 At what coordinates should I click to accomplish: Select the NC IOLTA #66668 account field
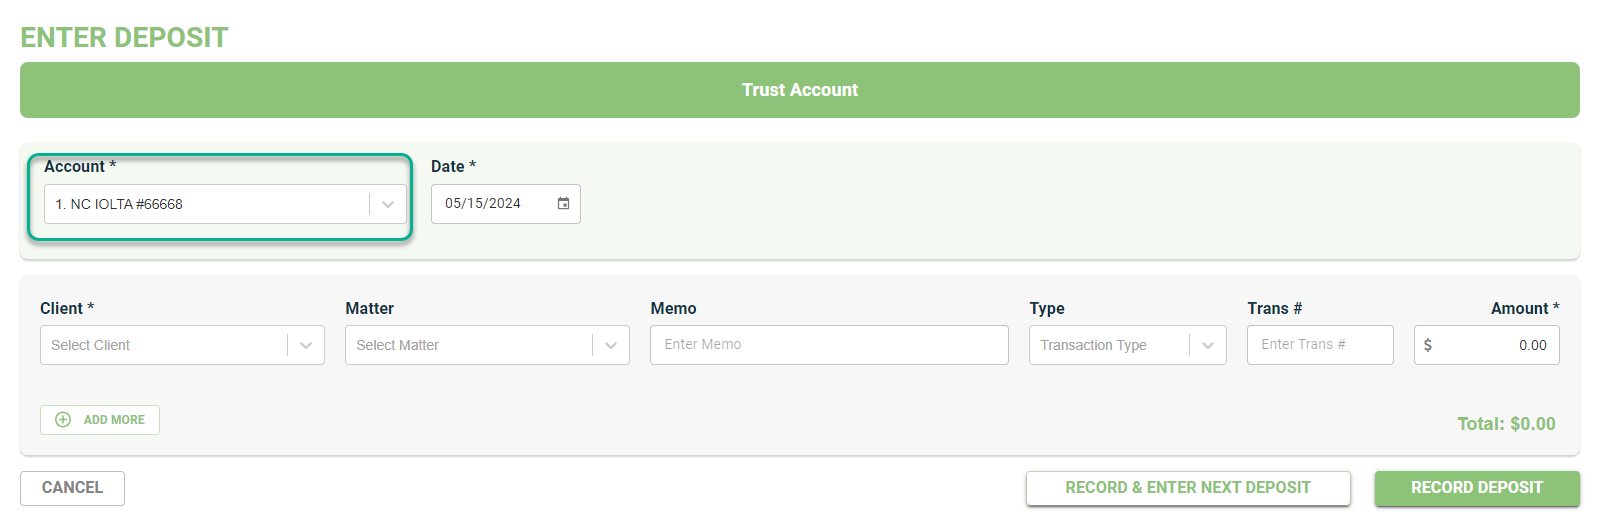pos(225,204)
